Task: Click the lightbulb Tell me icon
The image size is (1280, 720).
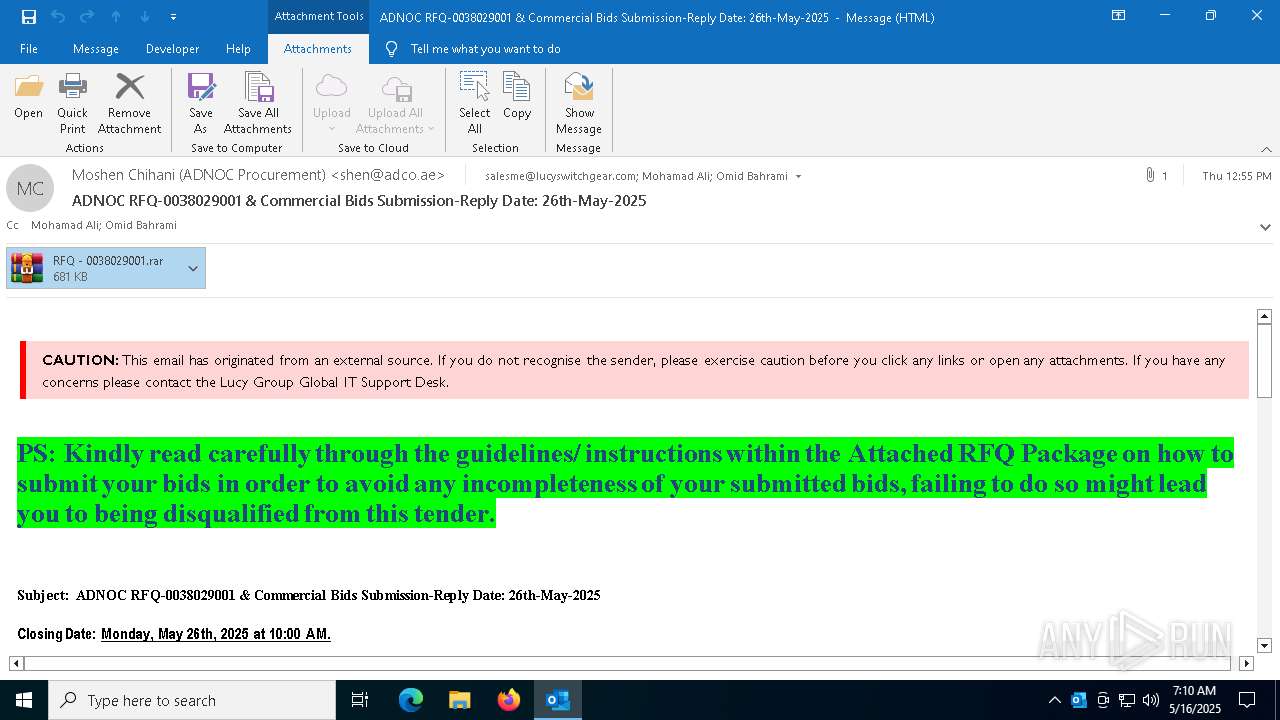Action: 391,49
